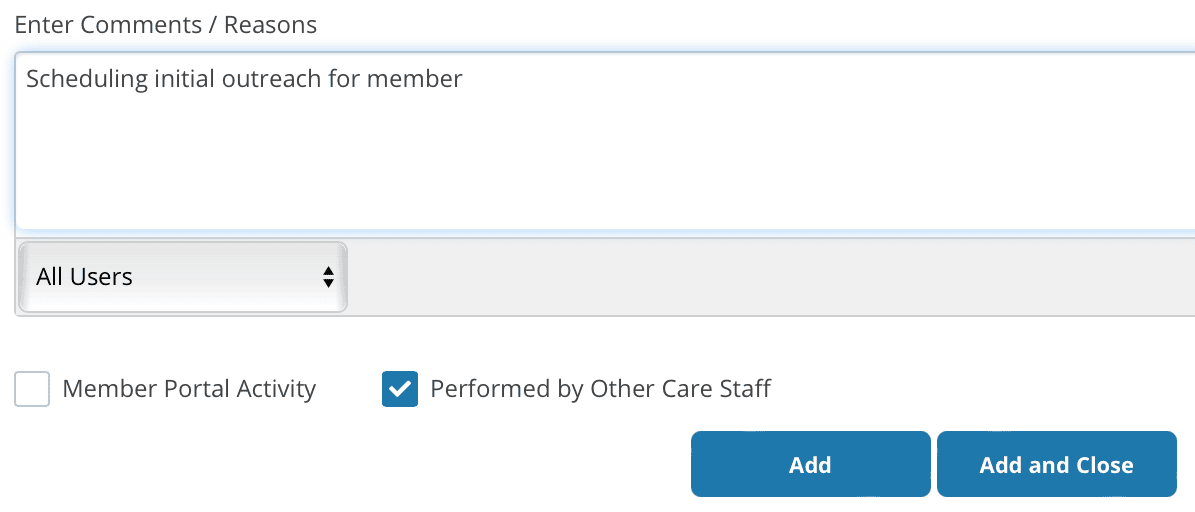The image size is (1195, 512).
Task: Check the Member Portal Activity checkbox
Action: point(32,389)
